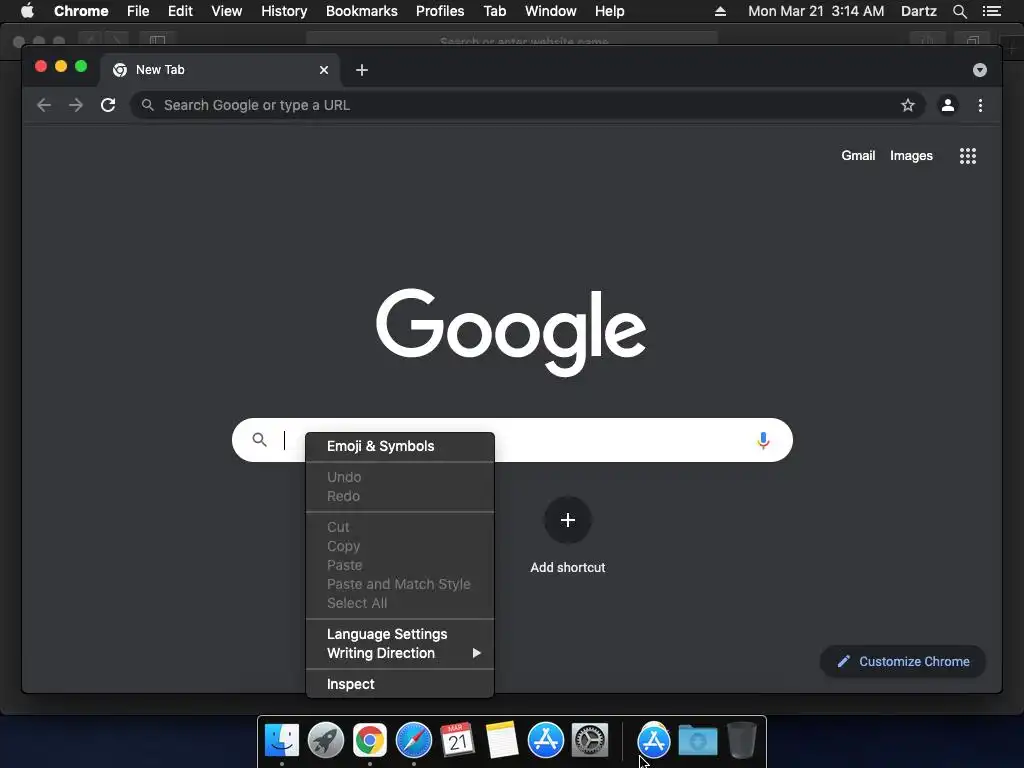Screen dimensions: 1024x768
Task: Click the address bar URL field
Action: click(528, 105)
